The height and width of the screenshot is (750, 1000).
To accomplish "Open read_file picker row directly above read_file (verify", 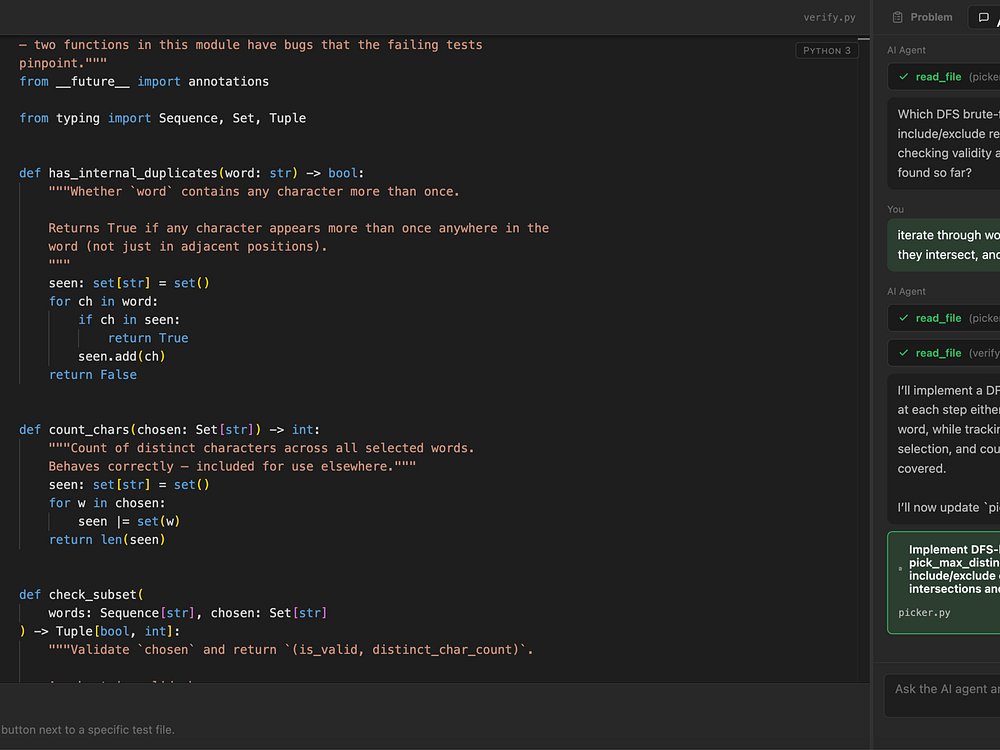I will (944, 318).
